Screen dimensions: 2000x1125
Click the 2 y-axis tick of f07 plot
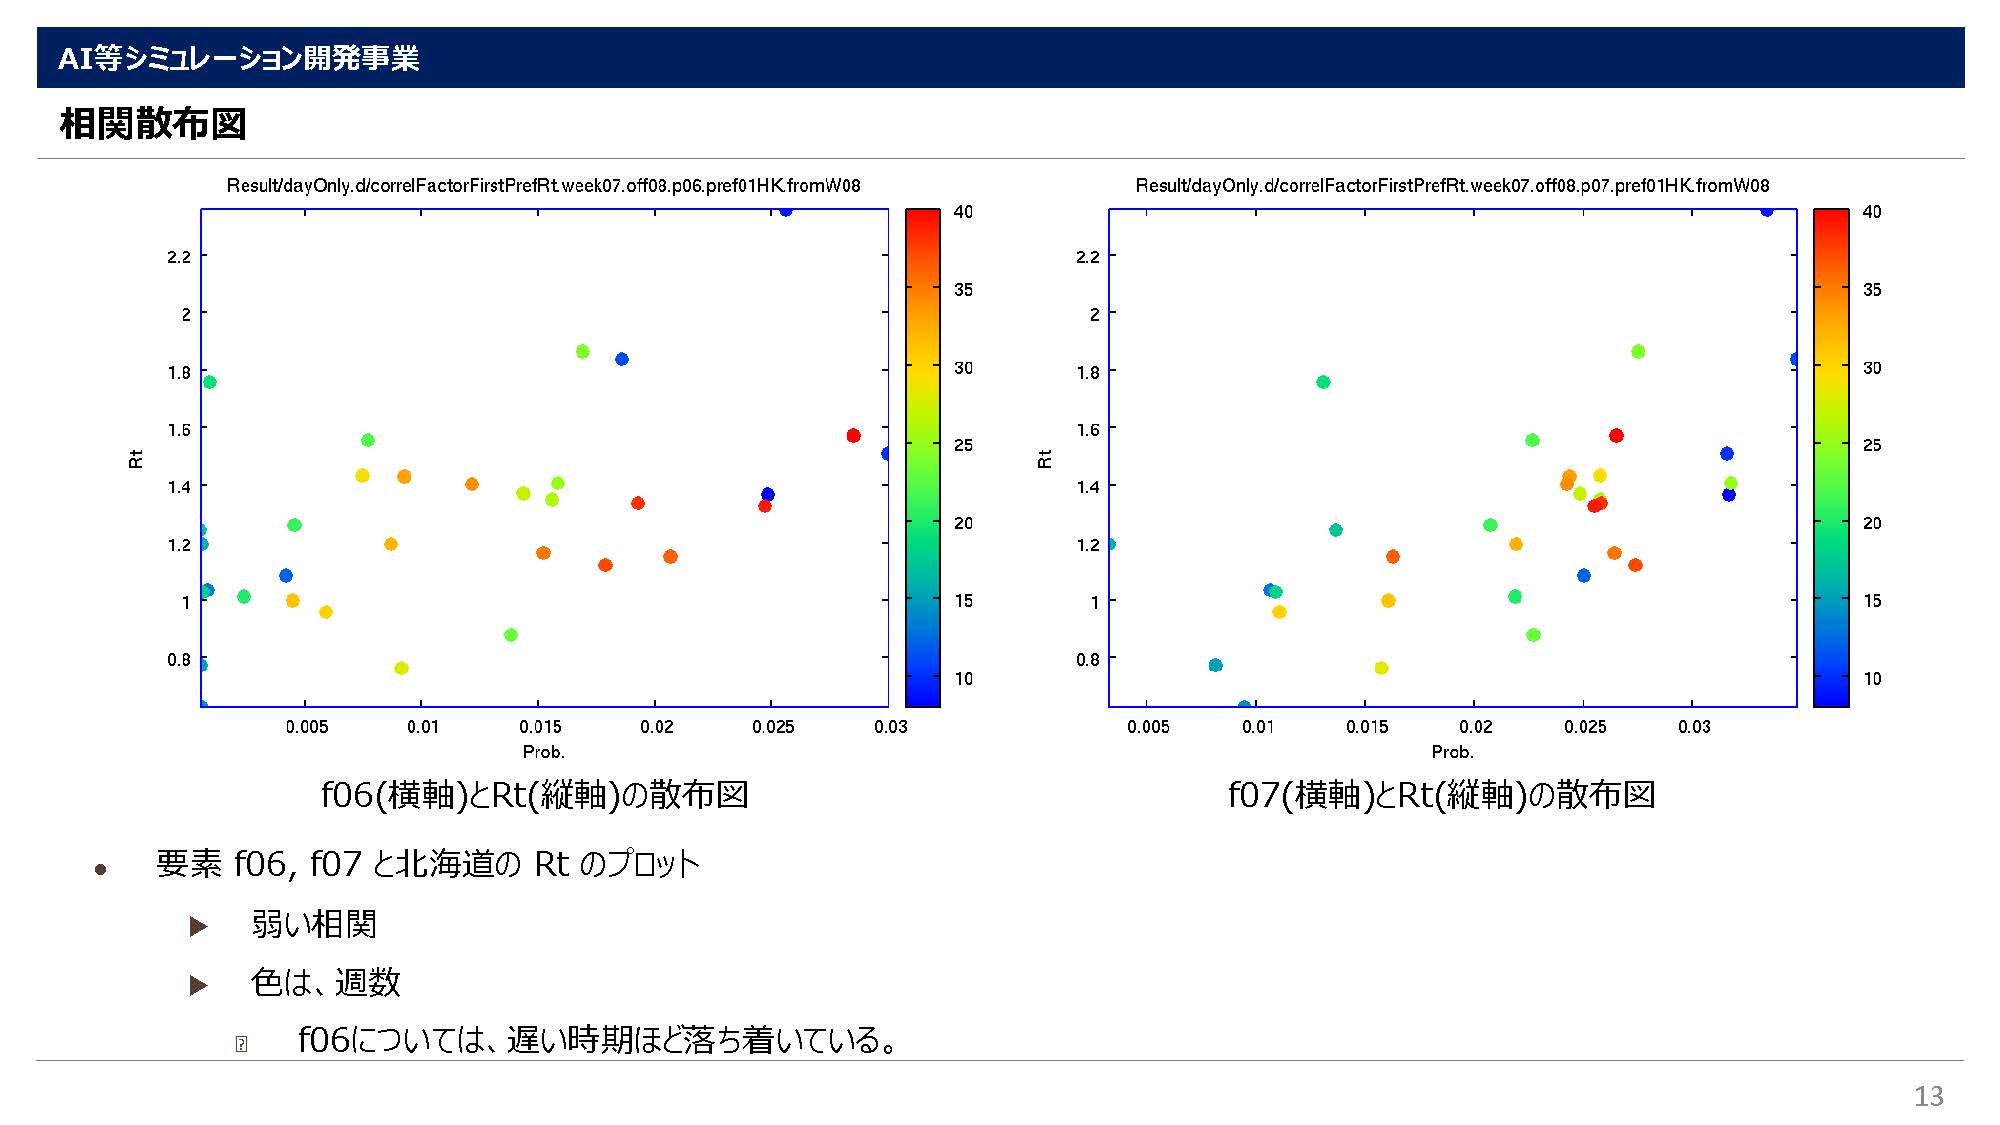pyautogui.click(x=1094, y=314)
